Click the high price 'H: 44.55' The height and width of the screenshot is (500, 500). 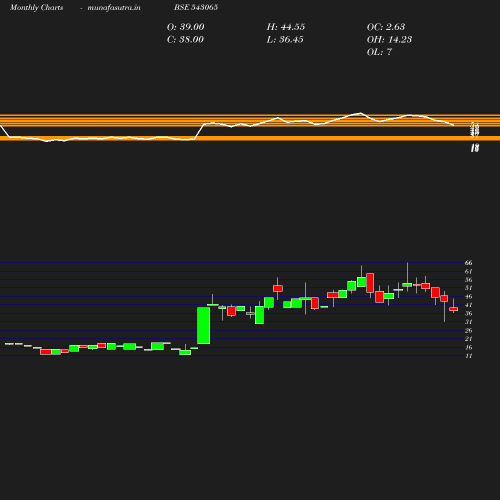click(286, 27)
